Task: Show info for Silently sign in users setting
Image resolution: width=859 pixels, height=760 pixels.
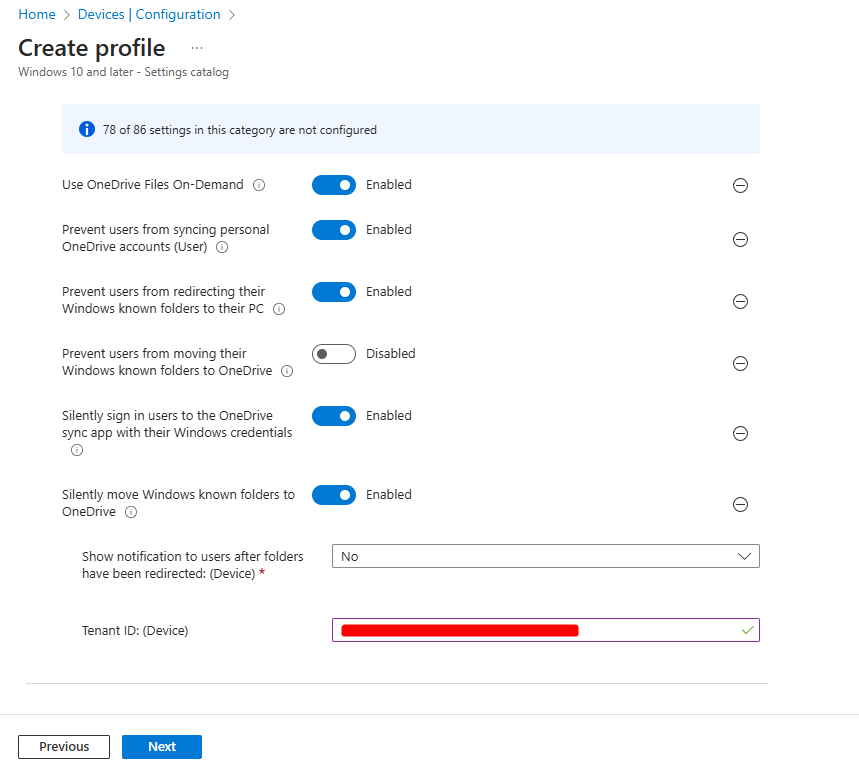Action: coord(77,450)
